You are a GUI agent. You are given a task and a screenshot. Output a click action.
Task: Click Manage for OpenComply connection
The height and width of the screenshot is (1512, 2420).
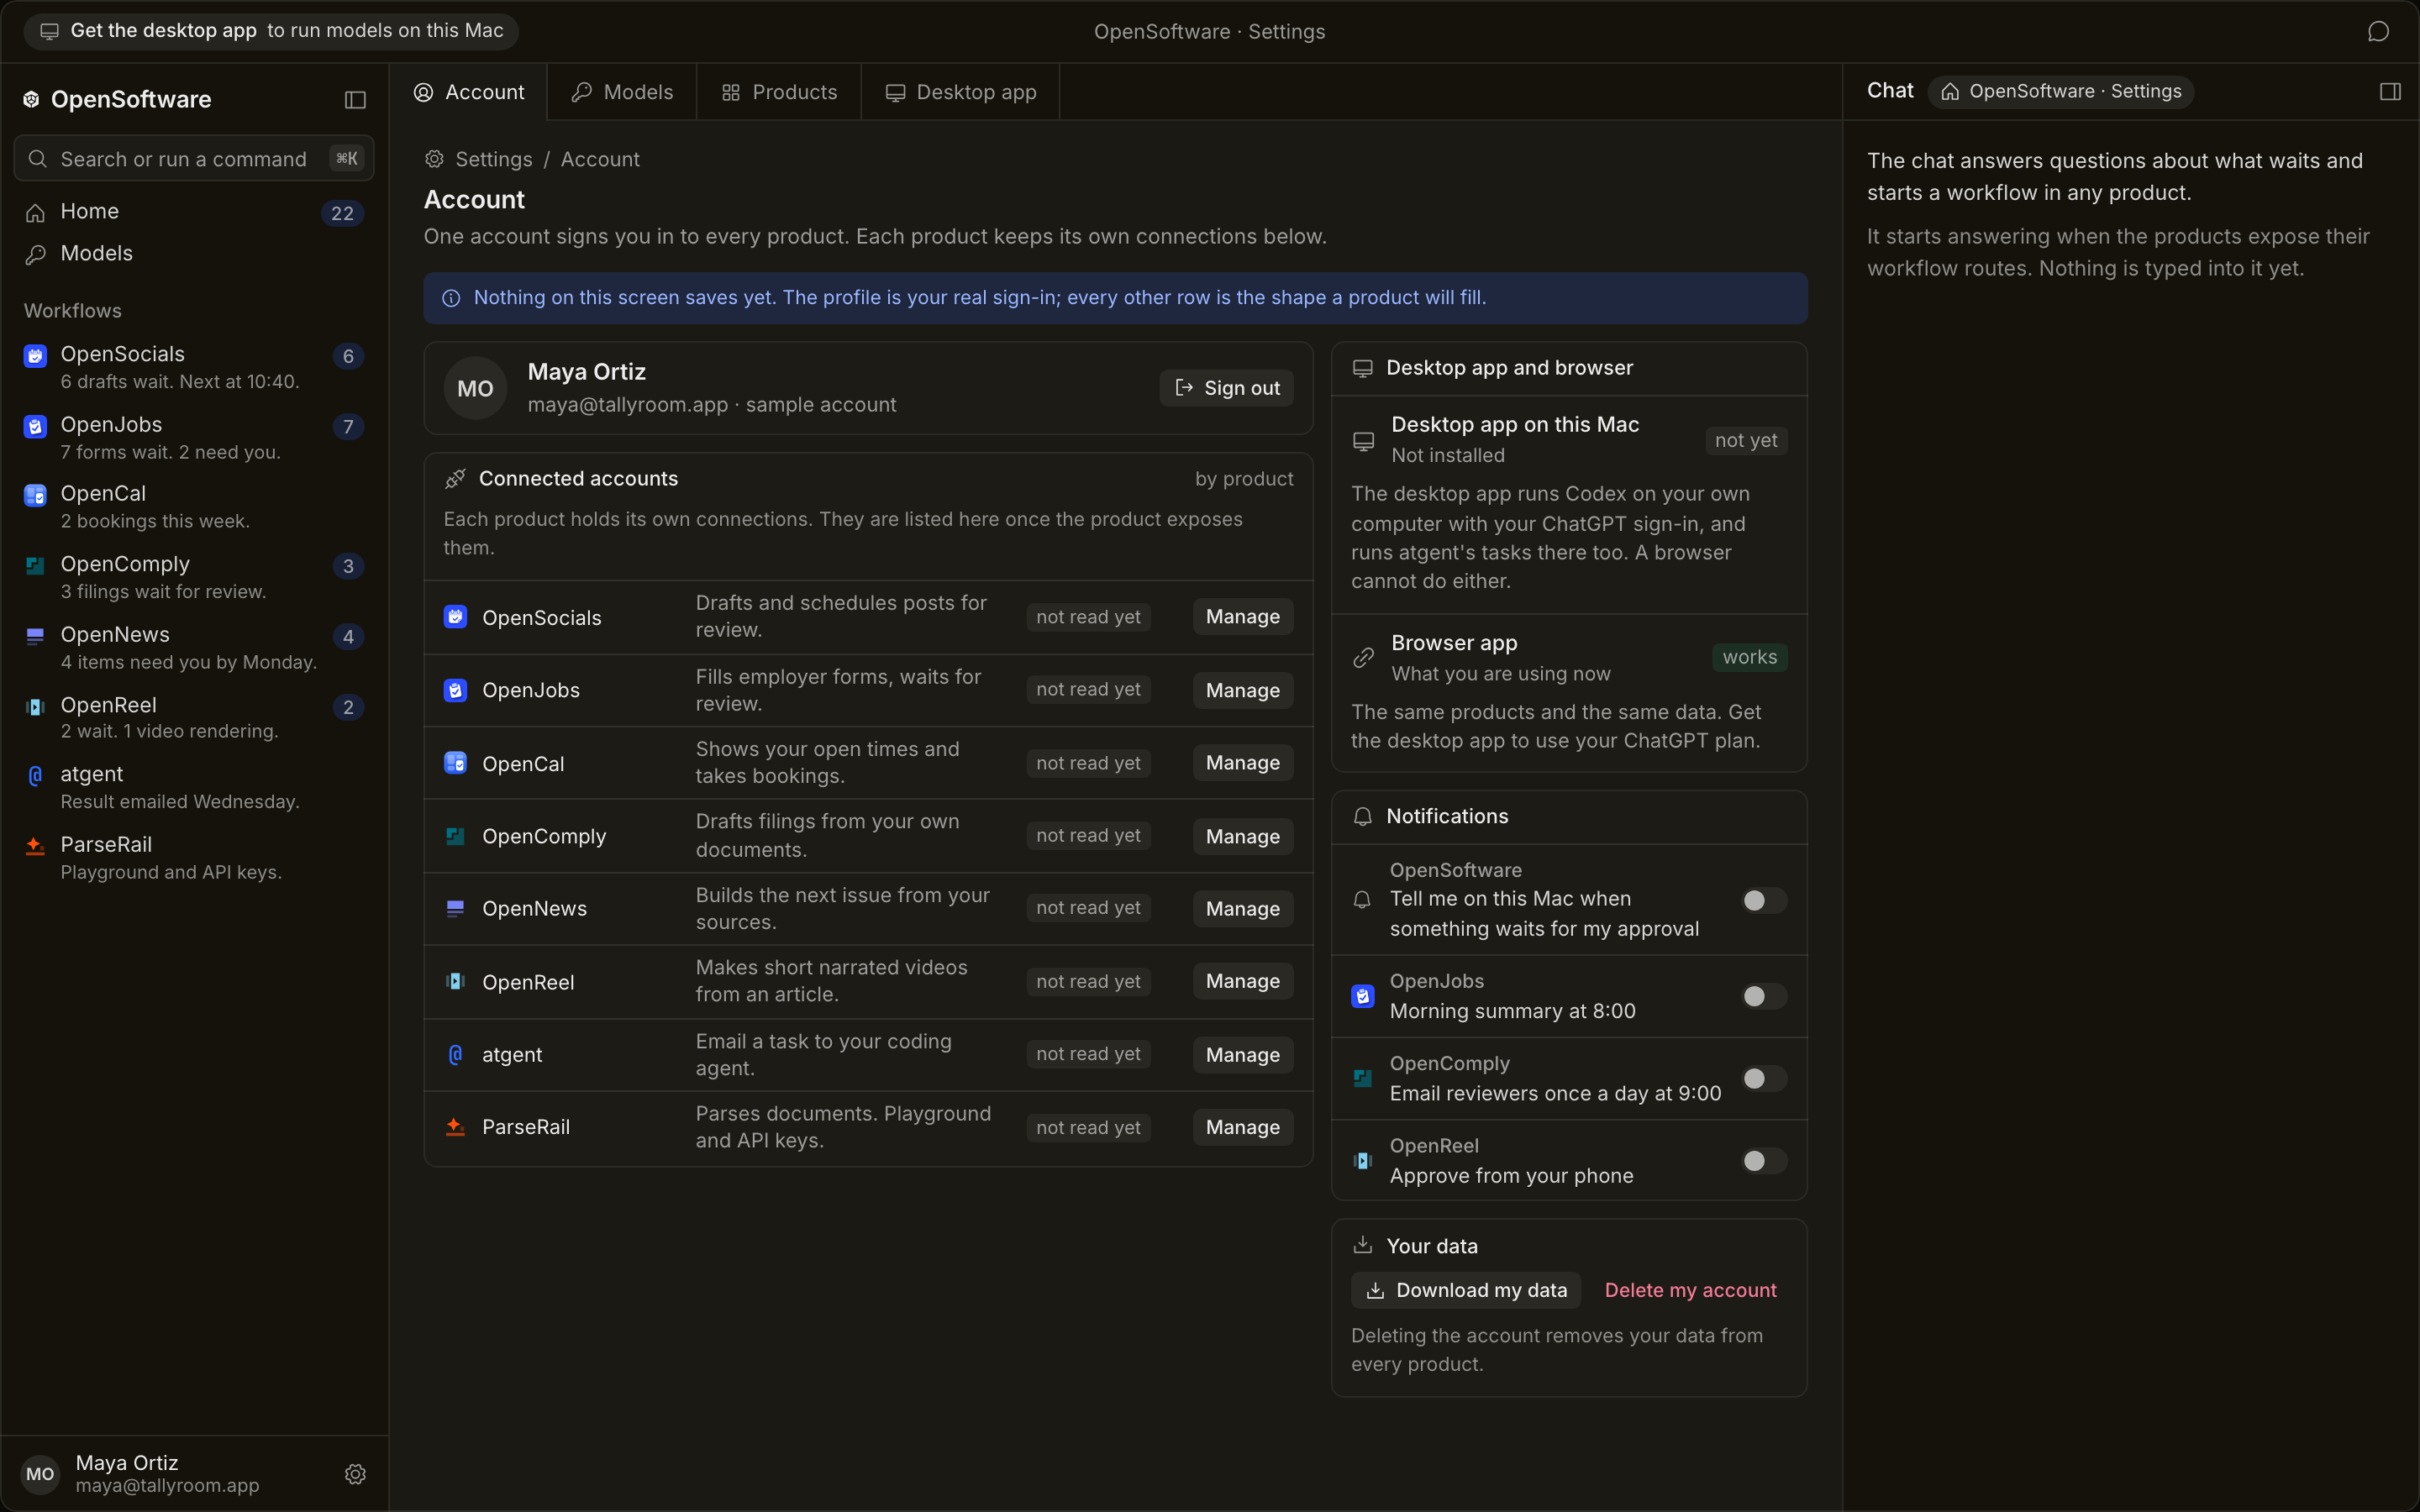point(1242,836)
